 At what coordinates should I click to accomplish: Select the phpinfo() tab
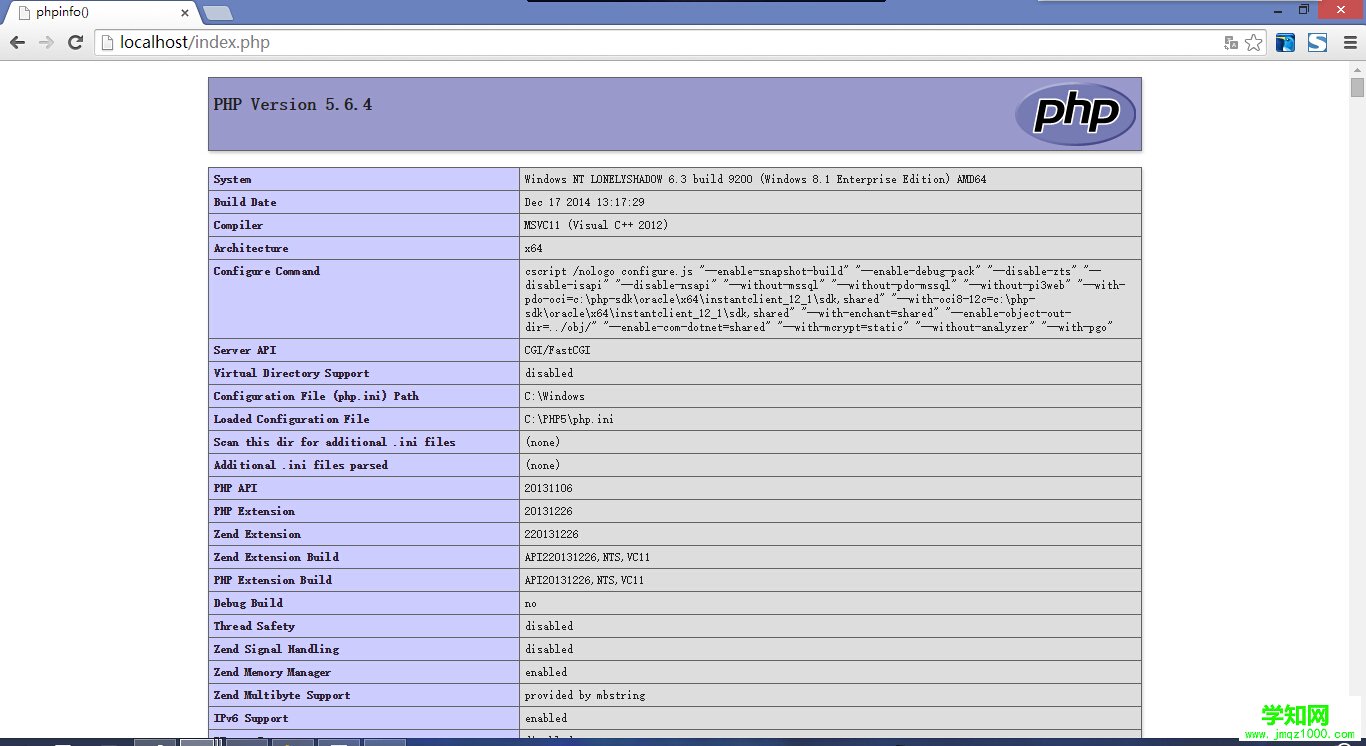100,13
